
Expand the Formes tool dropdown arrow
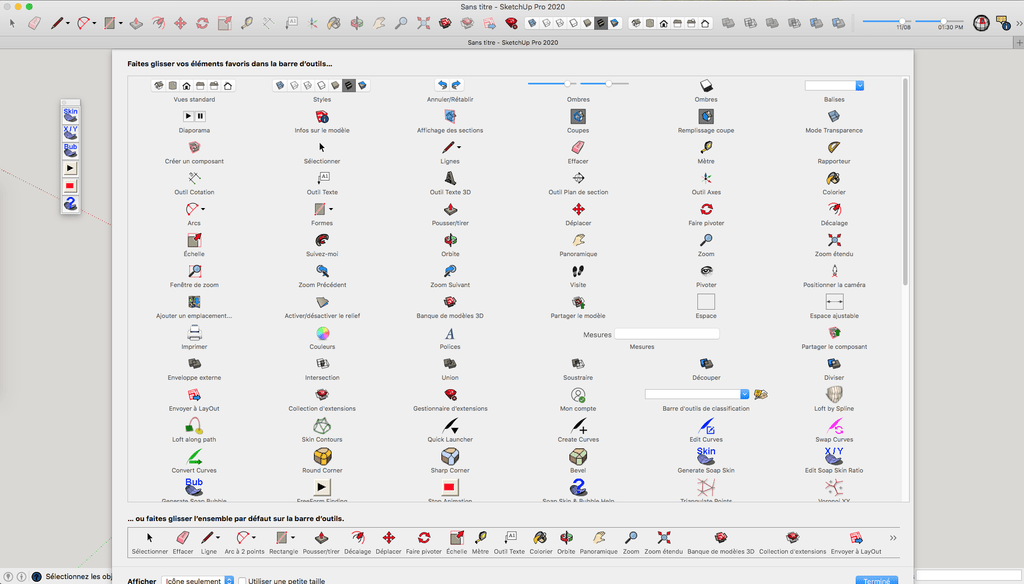click(x=331, y=209)
